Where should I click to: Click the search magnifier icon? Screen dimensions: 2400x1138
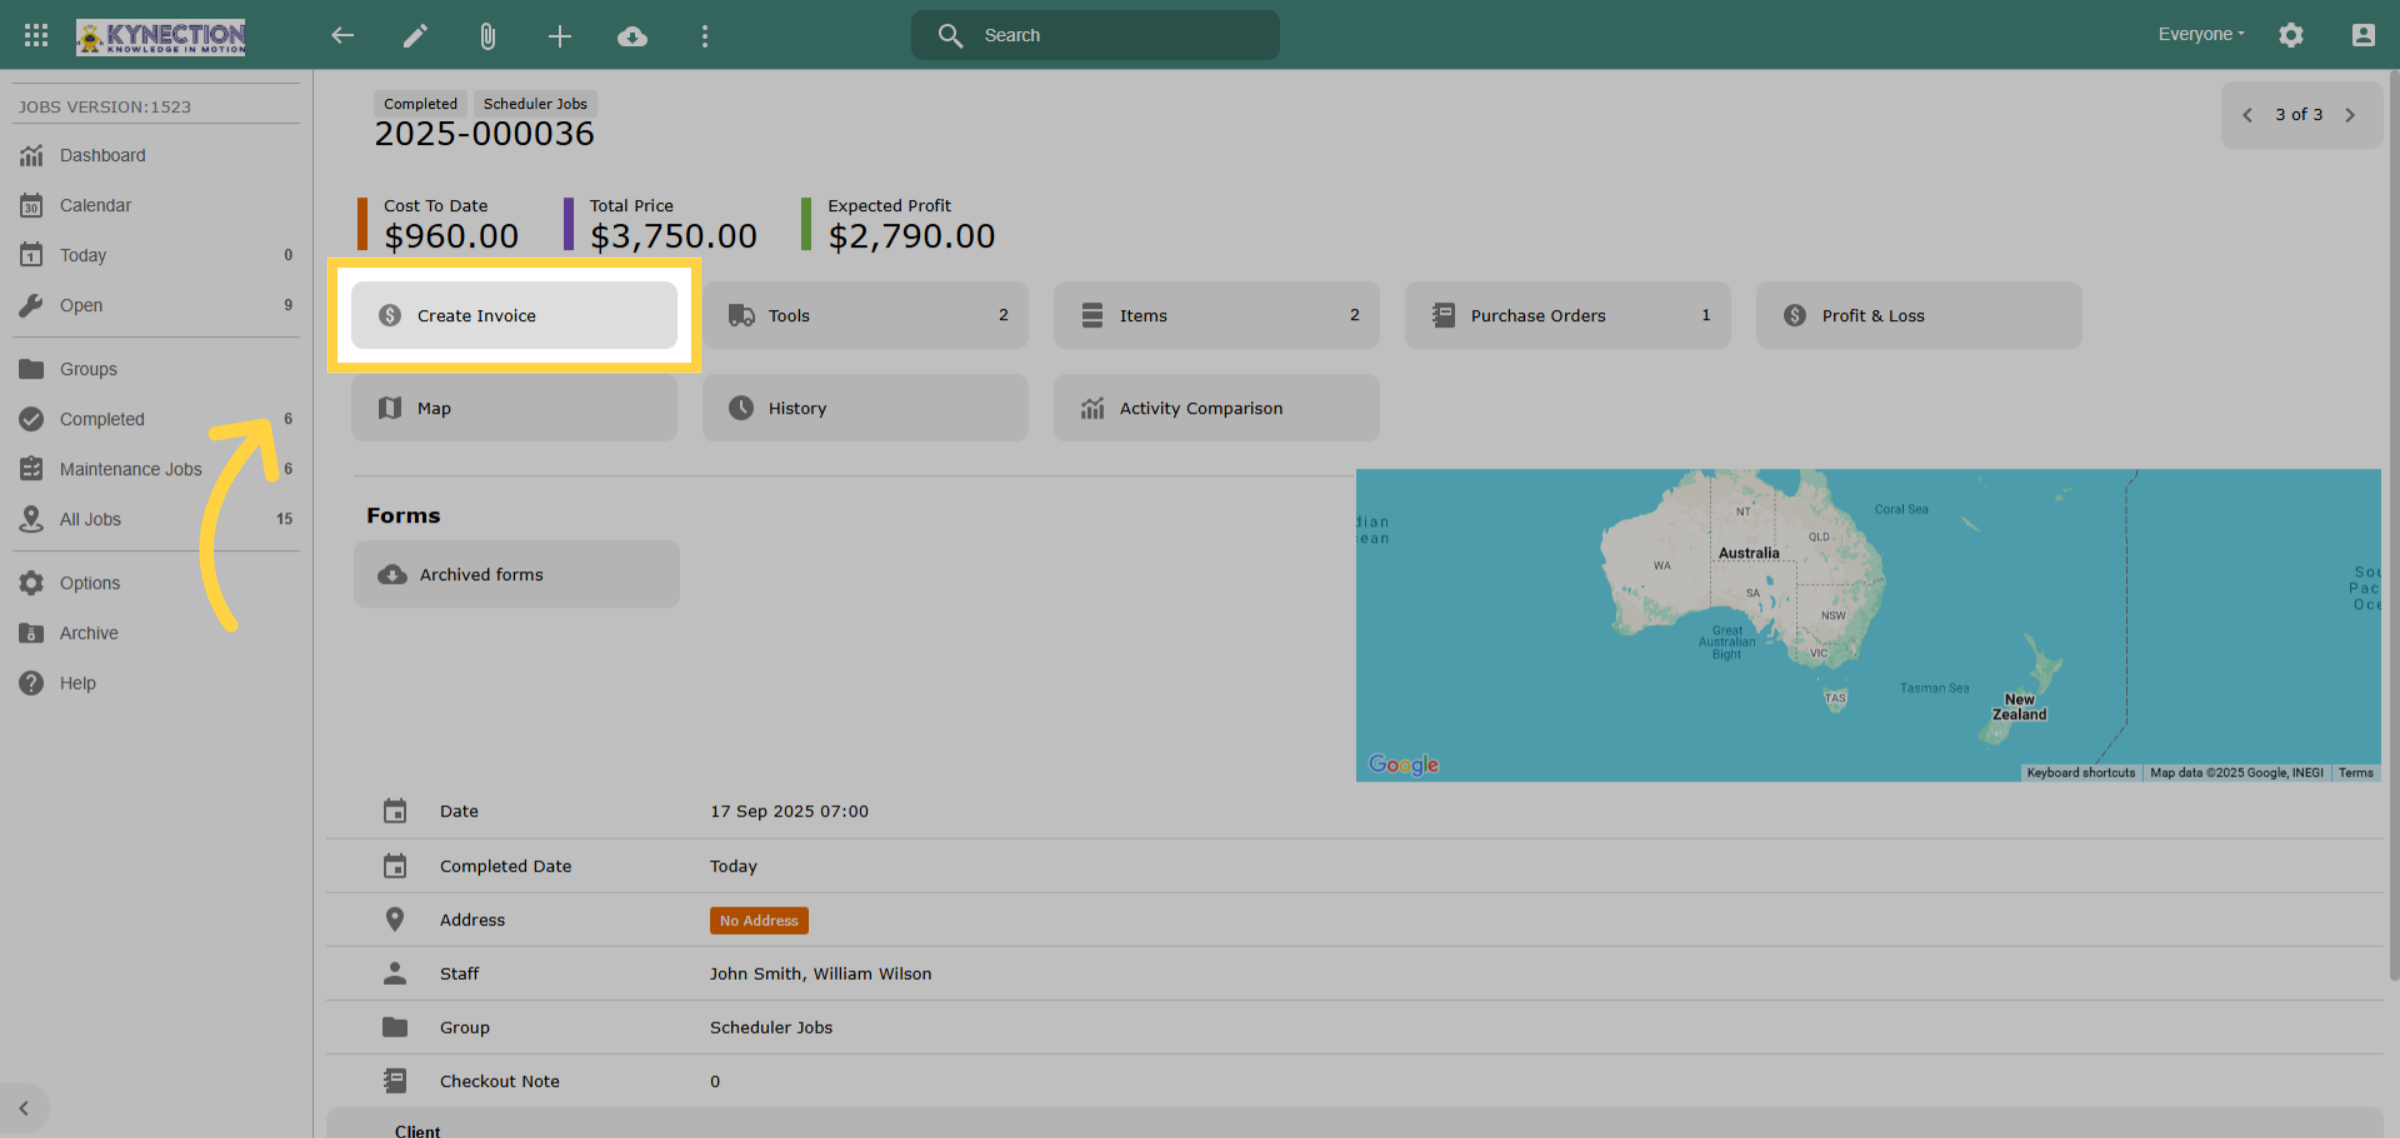pyautogui.click(x=950, y=36)
